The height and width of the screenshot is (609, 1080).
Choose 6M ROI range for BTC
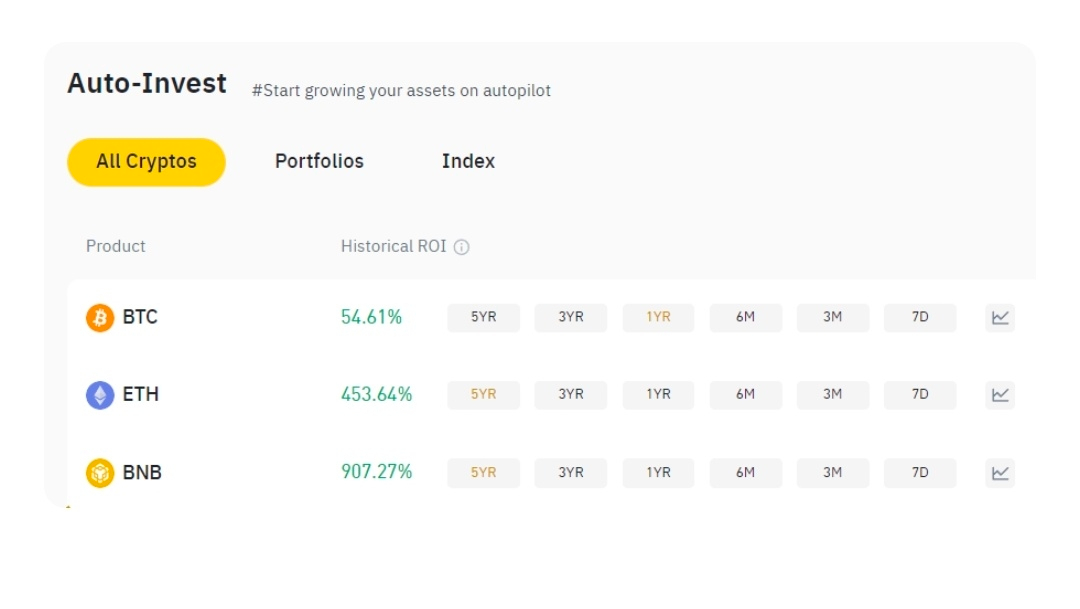pos(745,318)
